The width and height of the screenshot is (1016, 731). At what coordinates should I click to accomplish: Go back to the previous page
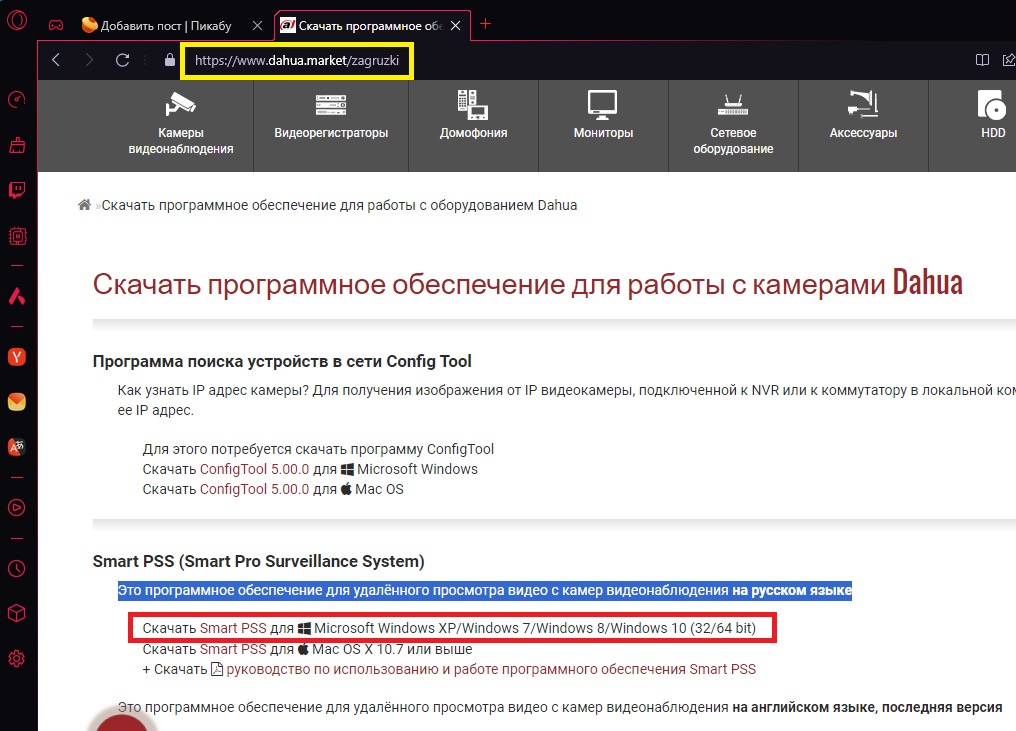(x=56, y=60)
